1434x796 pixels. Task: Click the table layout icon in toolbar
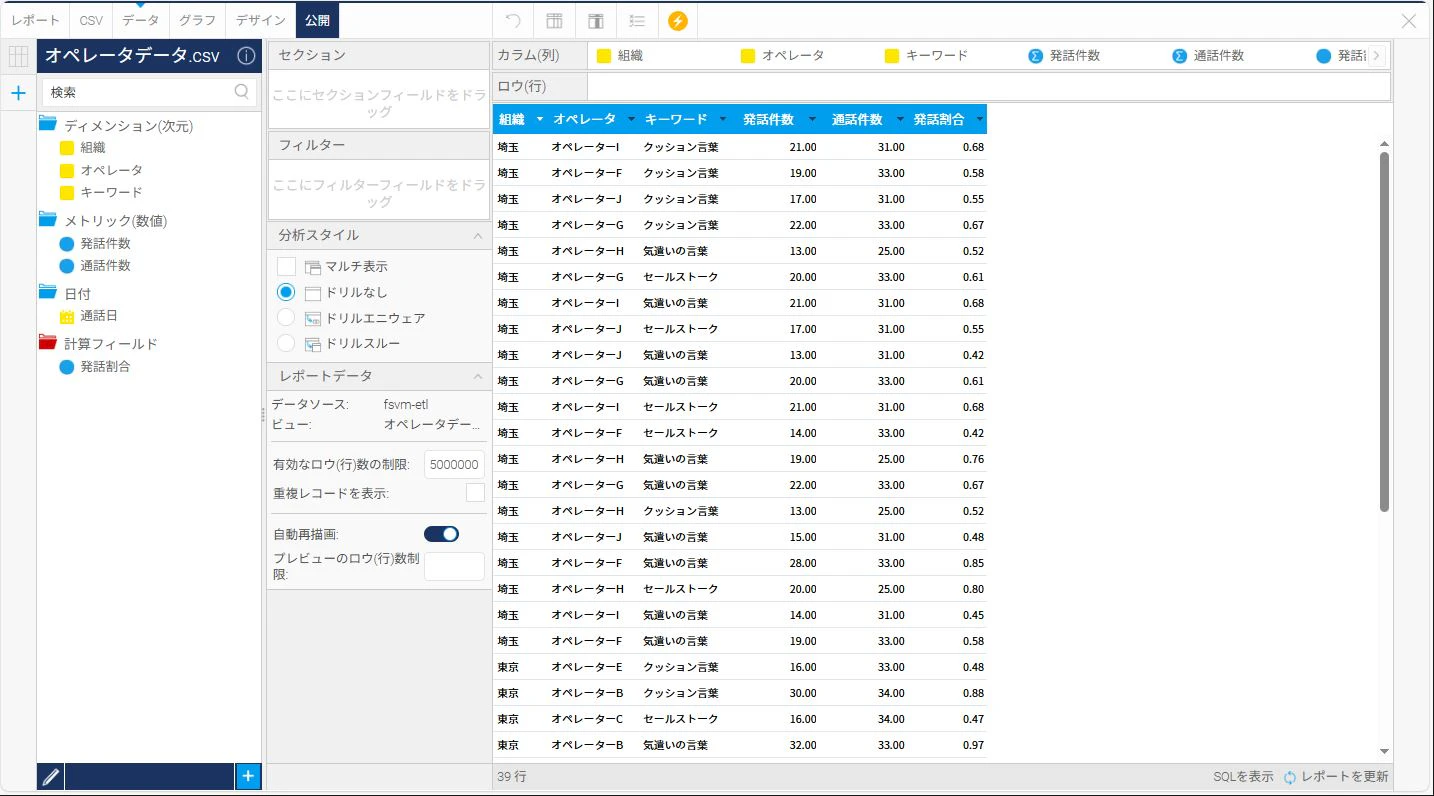[x=554, y=20]
